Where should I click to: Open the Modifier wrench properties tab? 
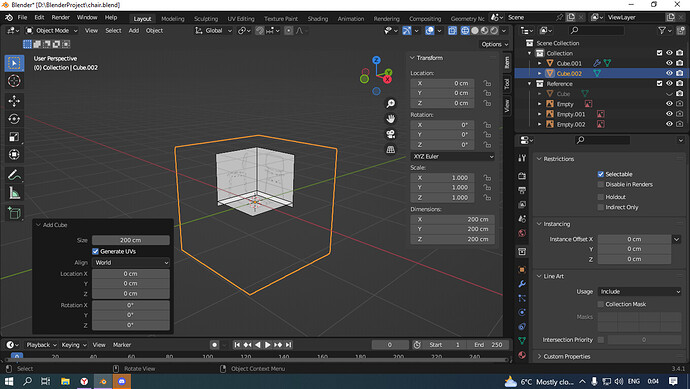(x=522, y=284)
